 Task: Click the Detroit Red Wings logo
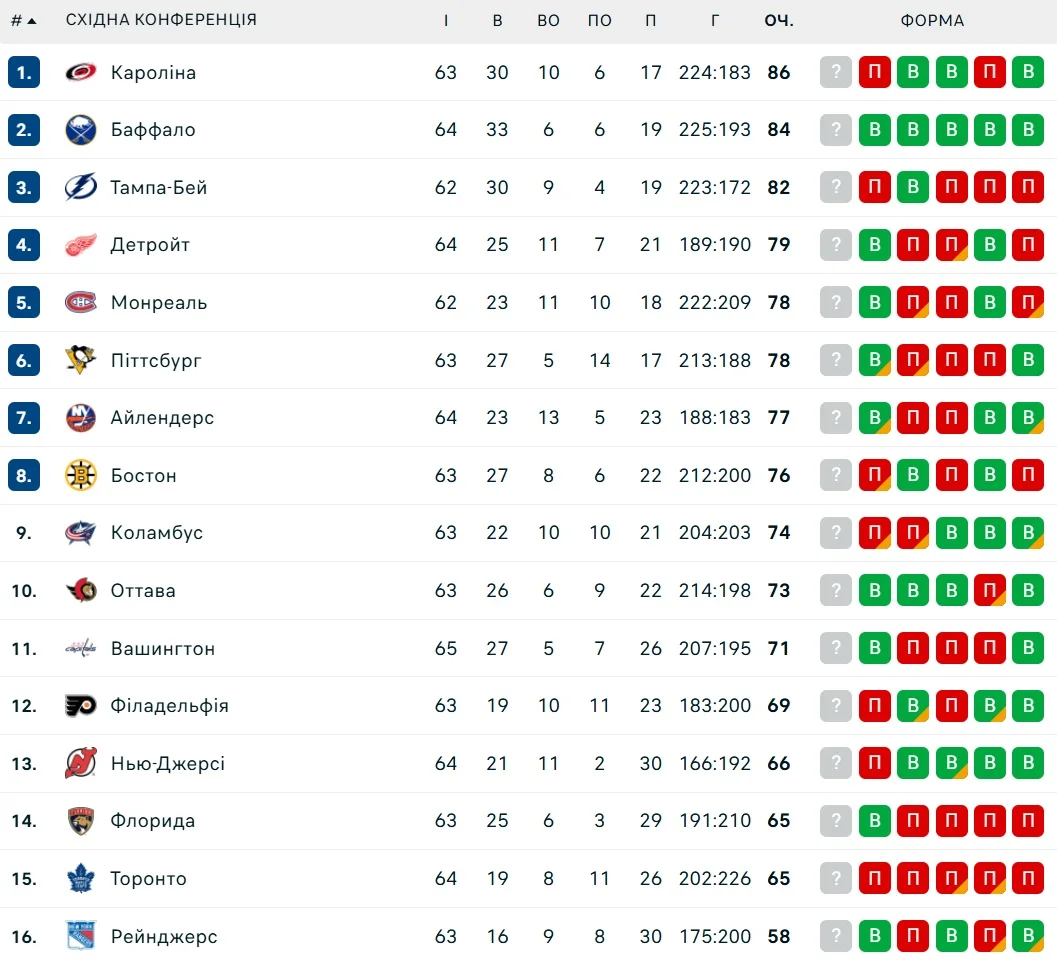pyautogui.click(x=81, y=245)
